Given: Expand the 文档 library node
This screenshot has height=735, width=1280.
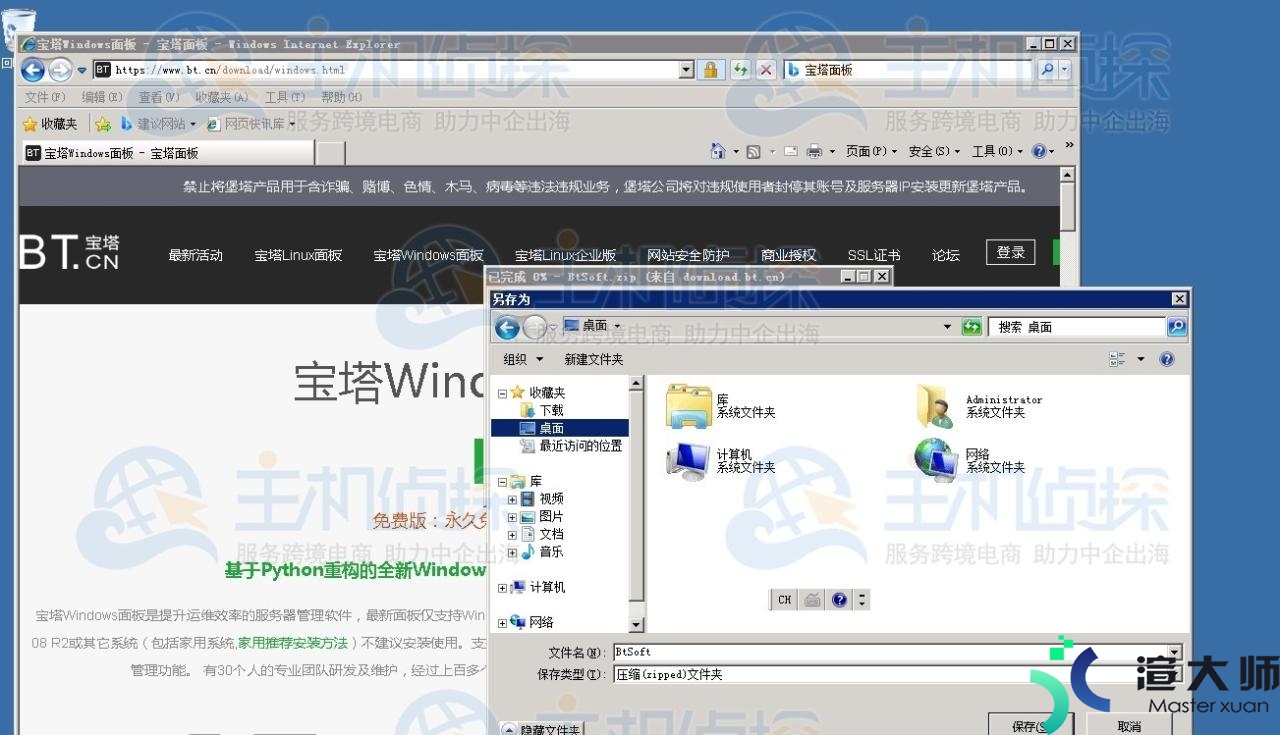Looking at the screenshot, I should click(x=512, y=535).
